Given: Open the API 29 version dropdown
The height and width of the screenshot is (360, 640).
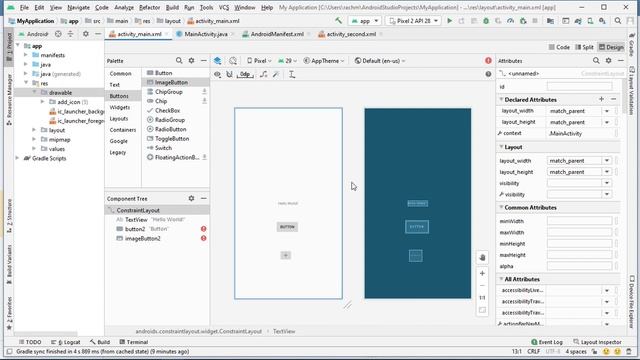Looking at the screenshot, I should pyautogui.click(x=287, y=61).
